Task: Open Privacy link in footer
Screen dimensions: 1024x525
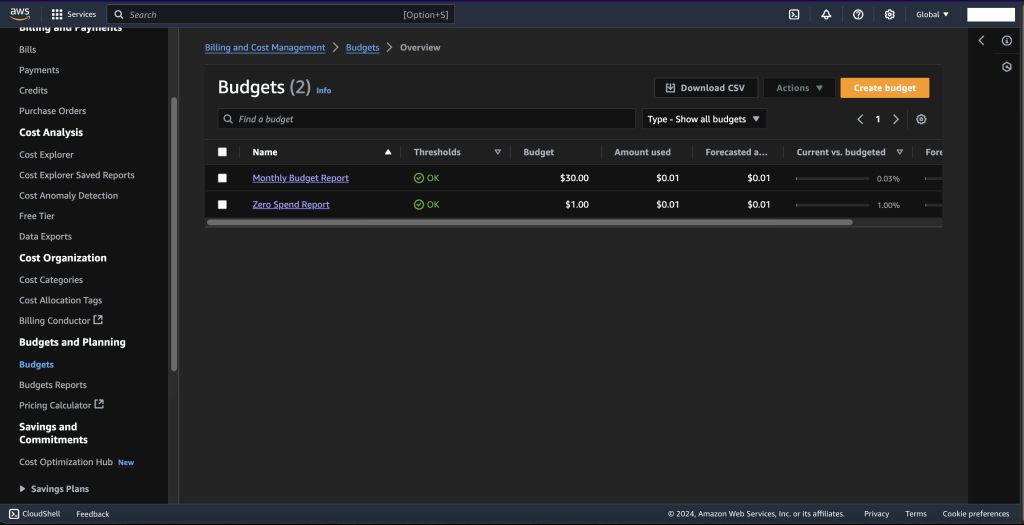Action: (876, 514)
